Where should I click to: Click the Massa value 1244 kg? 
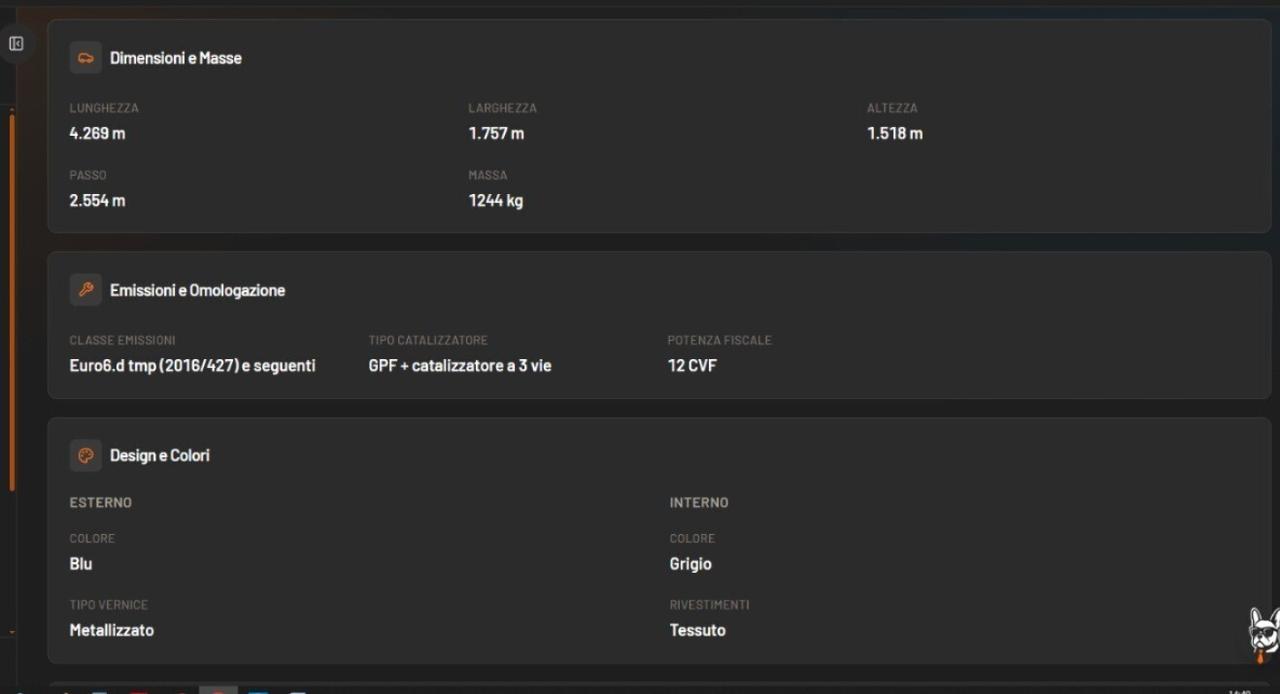pos(496,200)
